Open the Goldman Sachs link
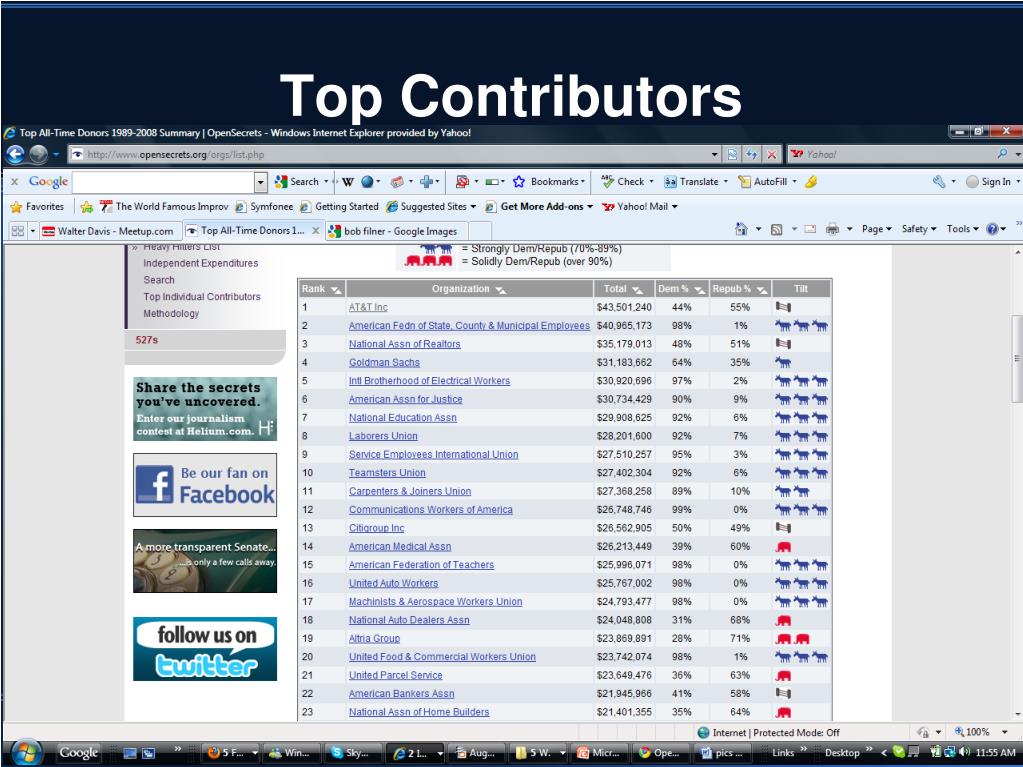 pyautogui.click(x=384, y=363)
